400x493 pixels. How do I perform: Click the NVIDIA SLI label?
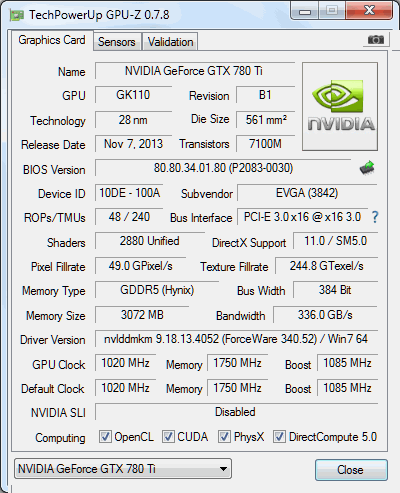pos(58,413)
